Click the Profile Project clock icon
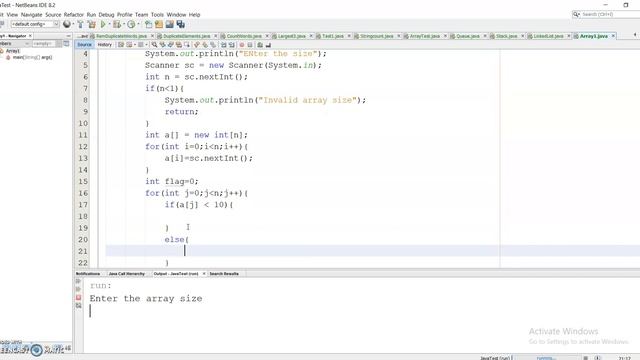This screenshot has width=640, height=360. [x=131, y=24]
